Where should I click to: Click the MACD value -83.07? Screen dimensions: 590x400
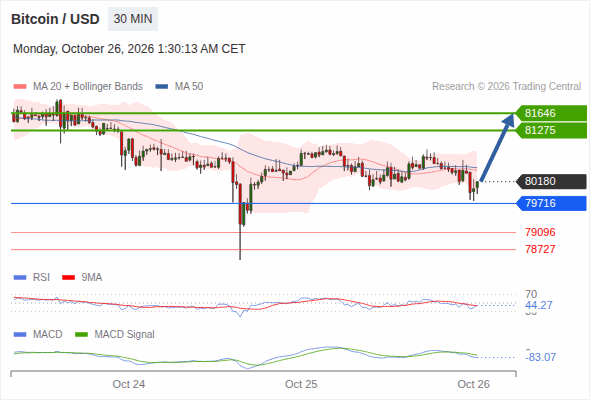tap(540, 357)
